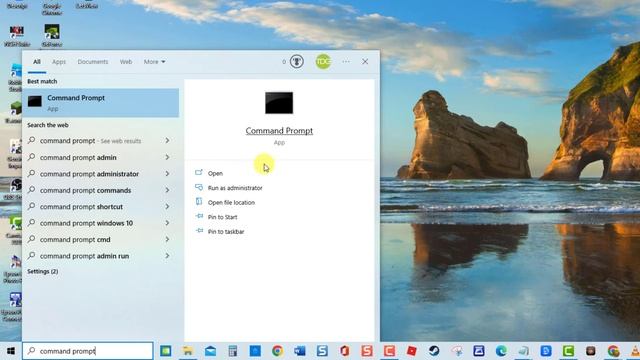Expand the 'command prompt cmd' arrow
Image resolution: width=640 pixels, height=360 pixels.
pyautogui.click(x=167, y=239)
